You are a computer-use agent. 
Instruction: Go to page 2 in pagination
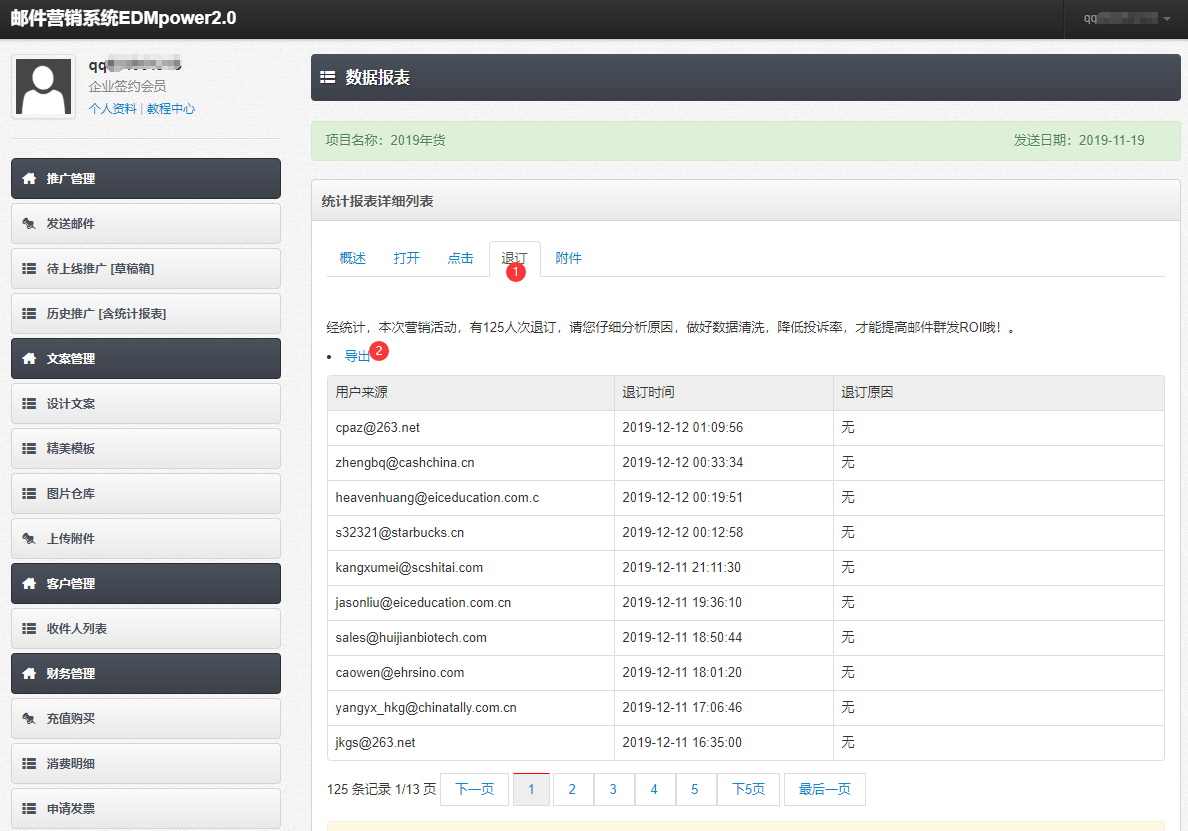click(x=572, y=789)
